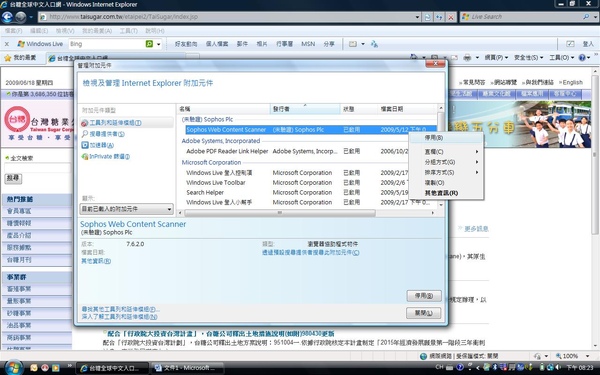Click the IE back navigation arrow
The image size is (600, 375).
[x=7, y=17]
